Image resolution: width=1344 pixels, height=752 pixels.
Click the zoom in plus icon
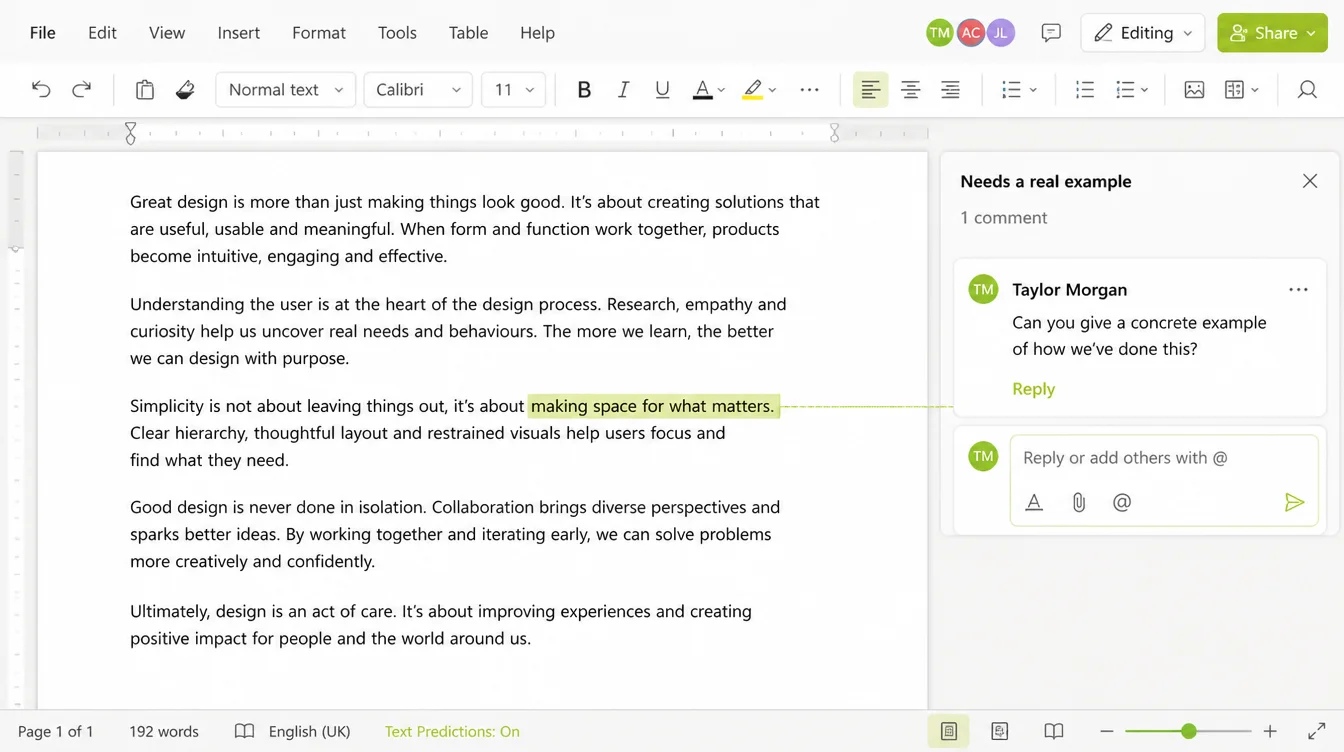coord(1270,732)
